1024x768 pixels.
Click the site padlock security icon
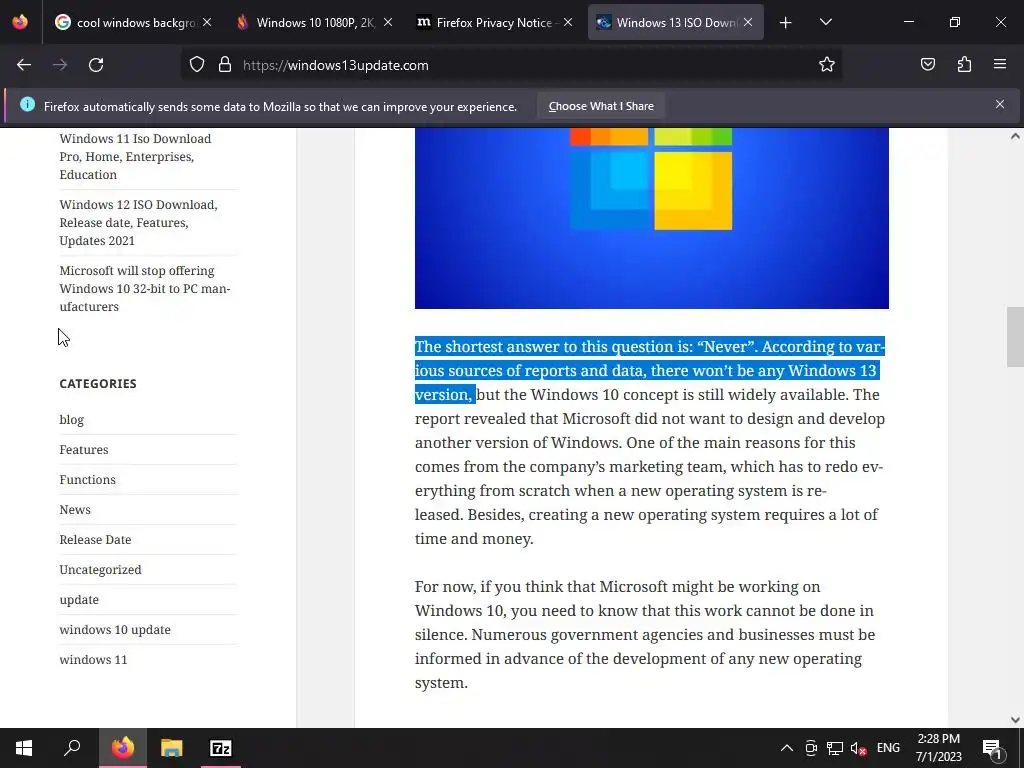[x=225, y=65]
